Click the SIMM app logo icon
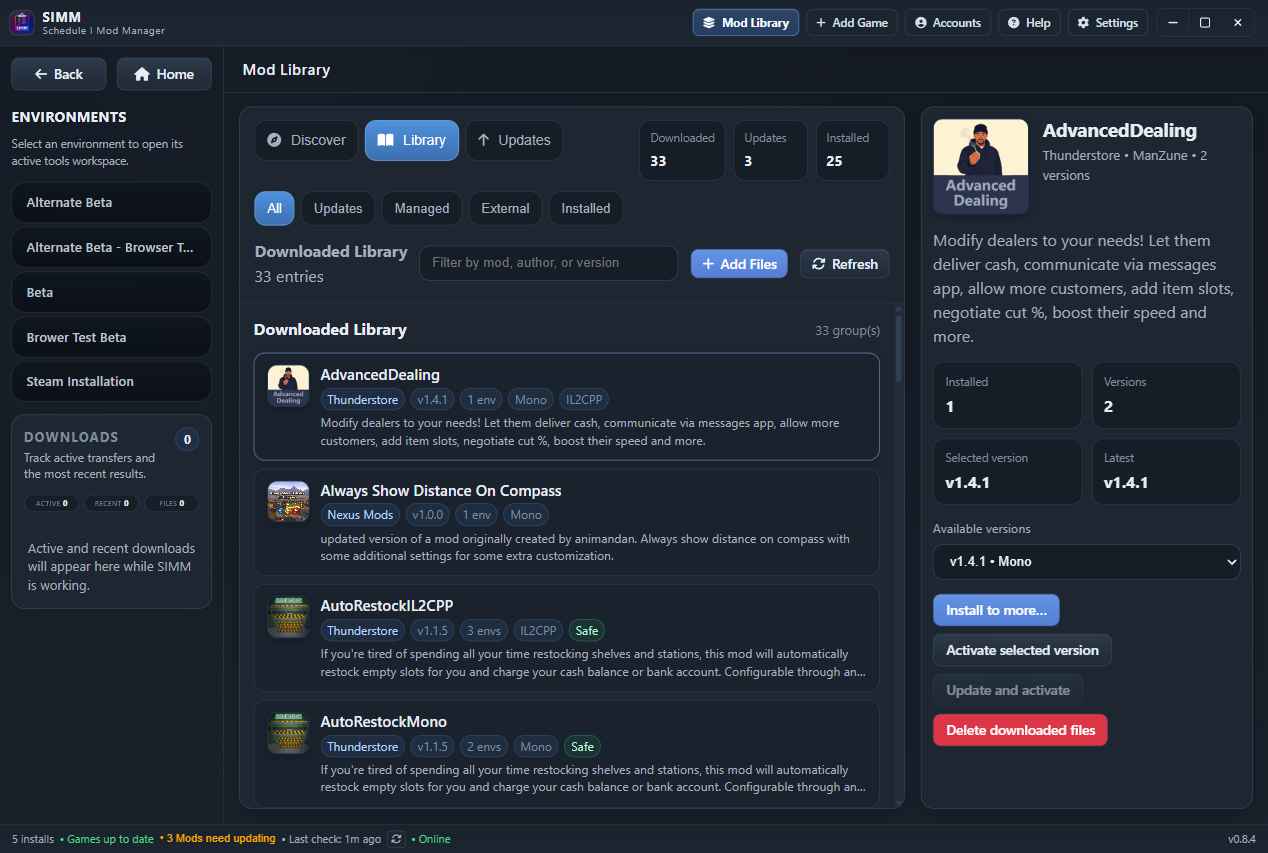Screen dimensions: 1268x853 (22, 22)
